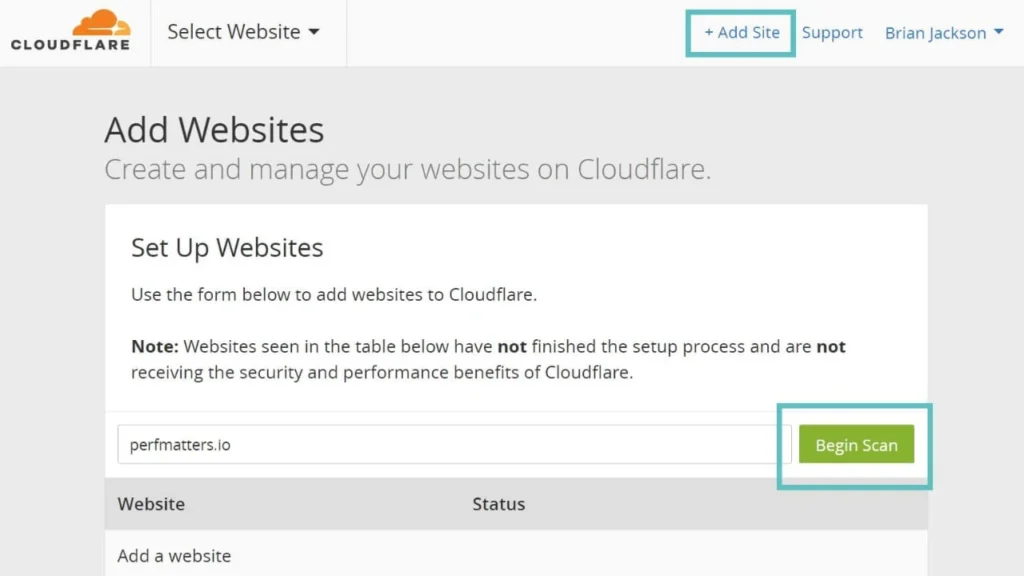Click the caret arrow beside Select Website
This screenshot has width=1024, height=576.
tap(314, 32)
